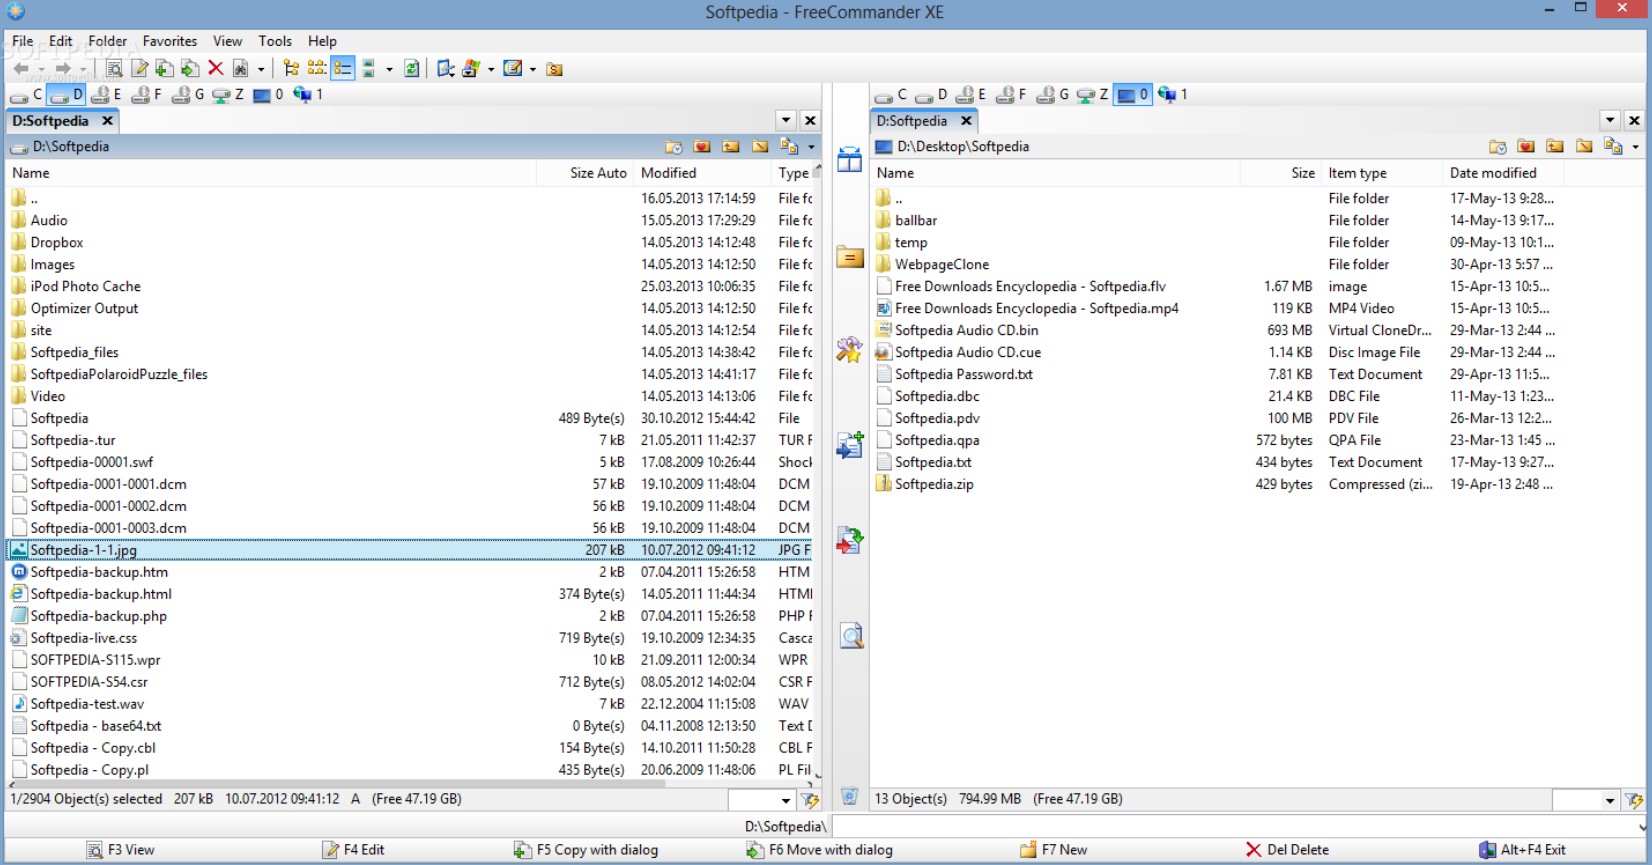
Task: Click the search magnifier icon in middle bar
Action: click(851, 636)
